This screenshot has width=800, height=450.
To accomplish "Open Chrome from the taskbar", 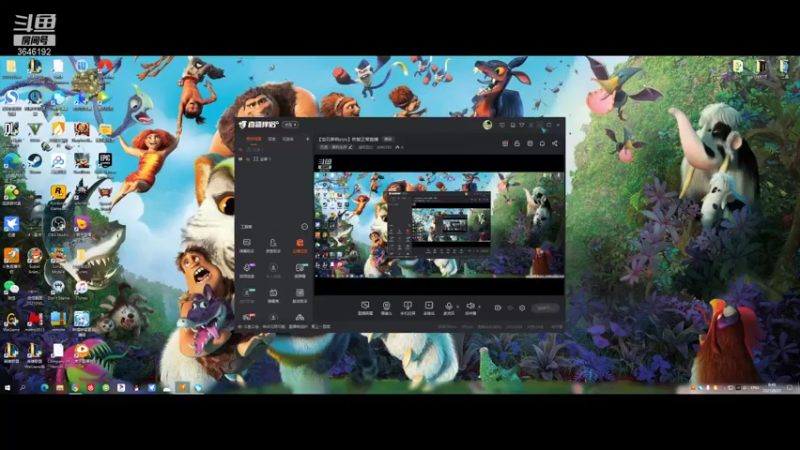I will pos(75,388).
